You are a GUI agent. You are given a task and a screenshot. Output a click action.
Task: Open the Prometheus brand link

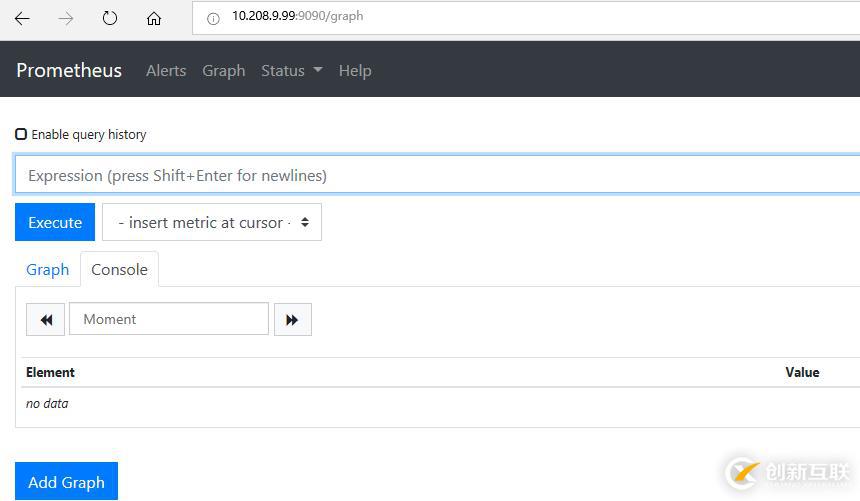pyautogui.click(x=69, y=70)
